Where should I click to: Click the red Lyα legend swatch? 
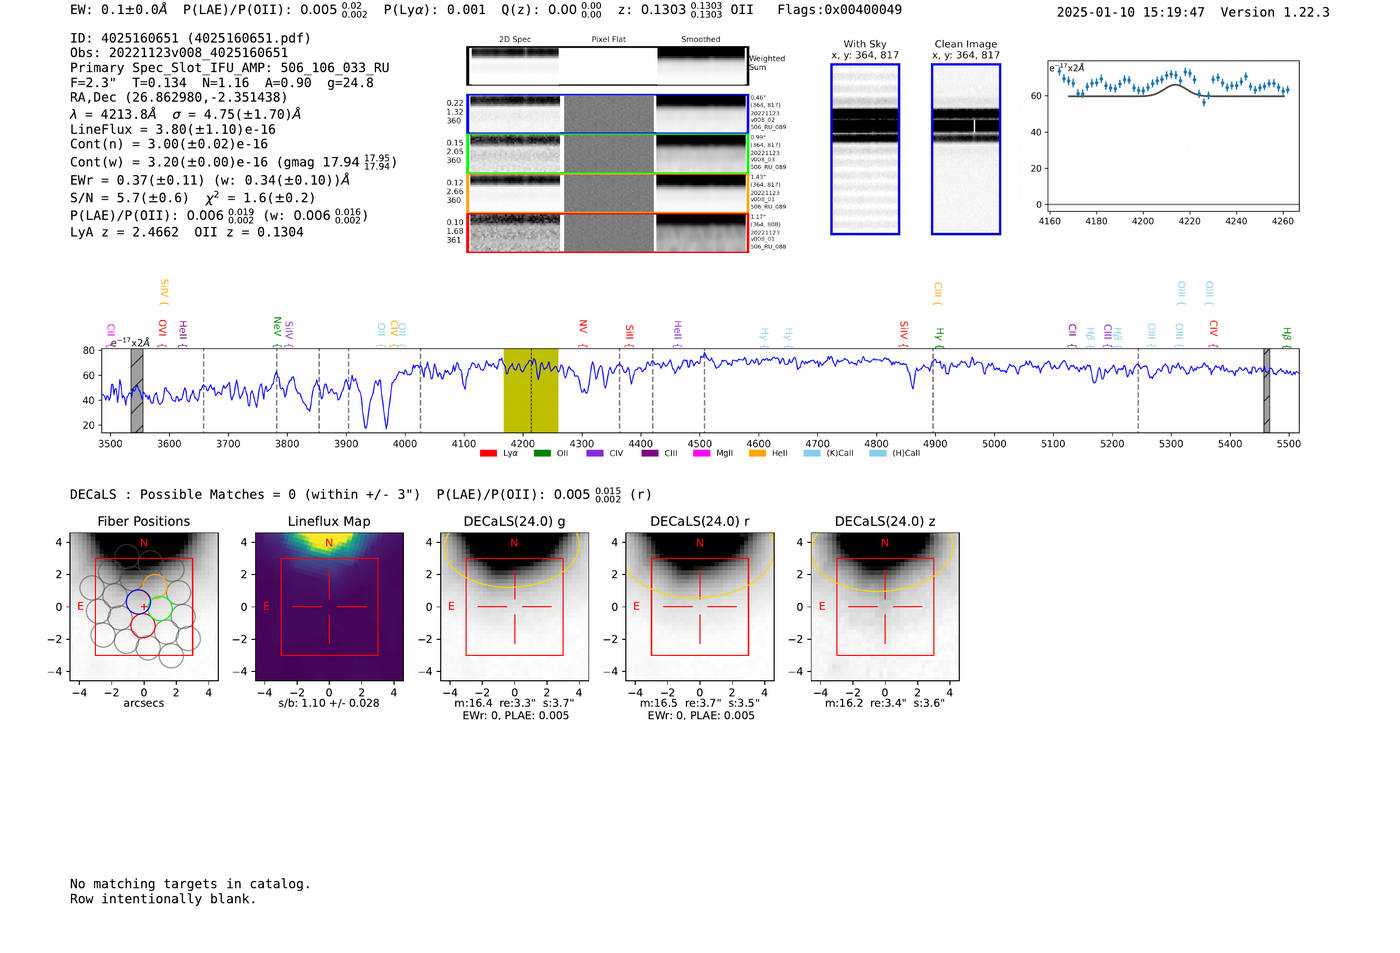[488, 454]
